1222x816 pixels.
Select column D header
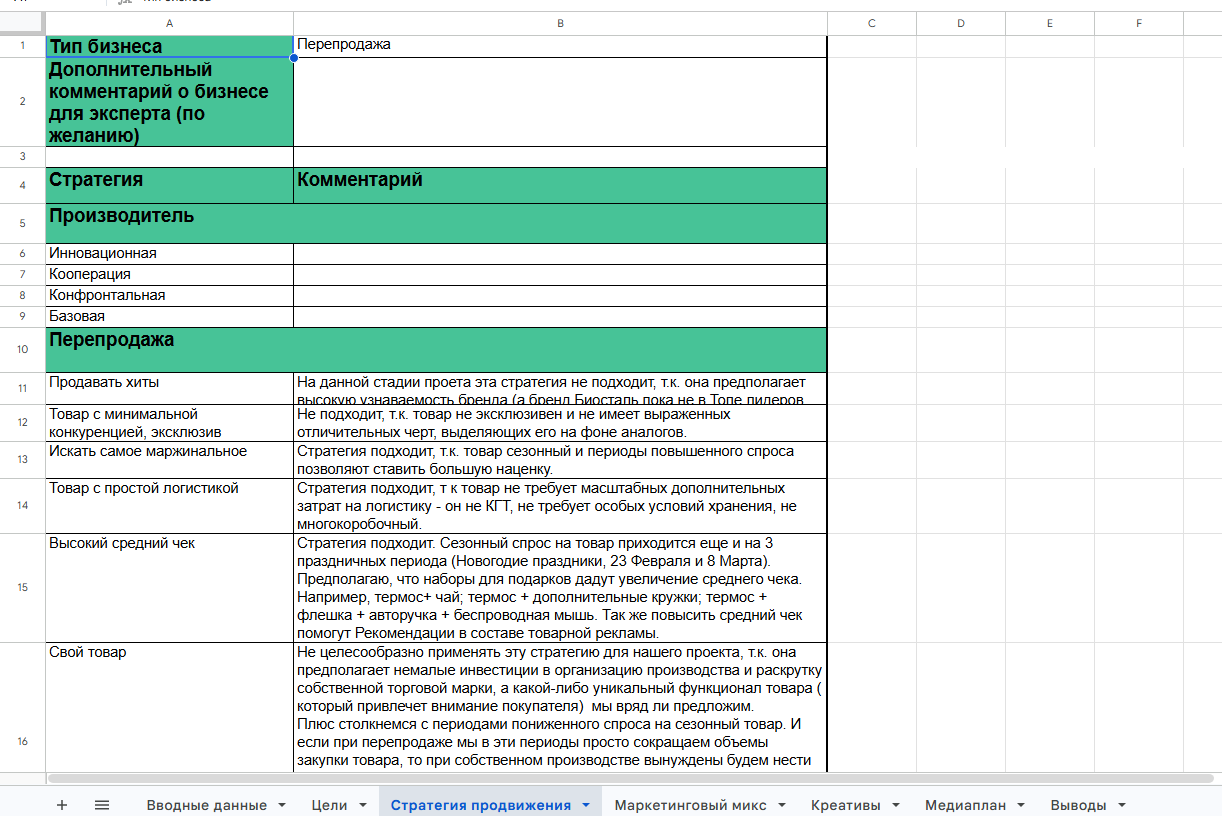(960, 23)
